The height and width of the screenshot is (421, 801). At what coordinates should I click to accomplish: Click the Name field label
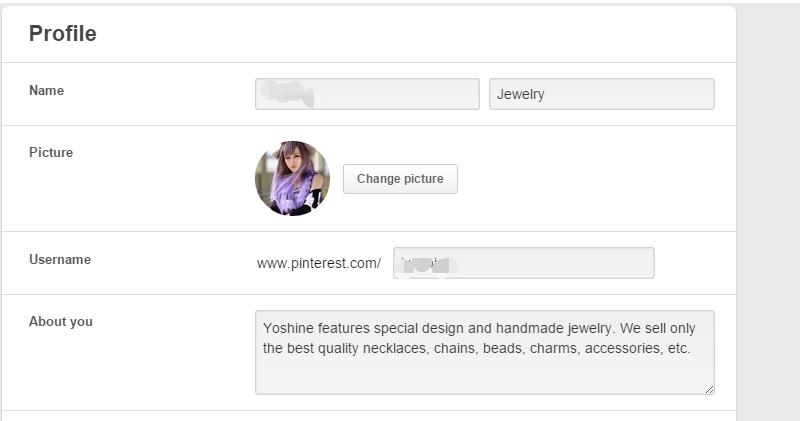(x=46, y=91)
